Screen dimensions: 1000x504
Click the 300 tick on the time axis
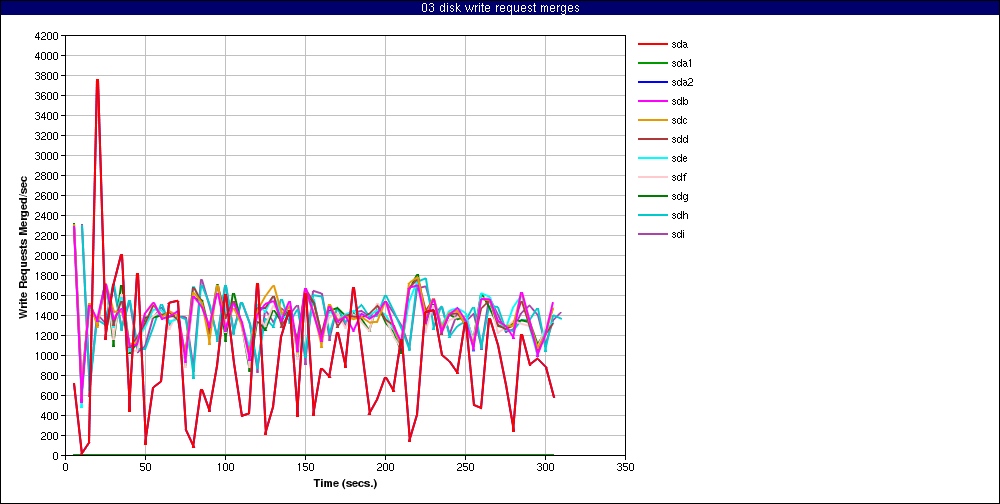pos(545,467)
